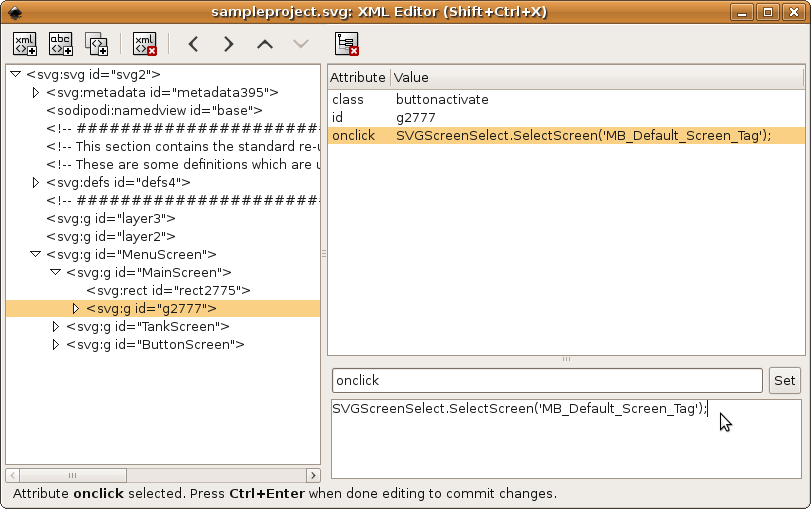Click the scroll right arrow of tree scrollbar
This screenshot has height=509, width=811.
(313, 475)
